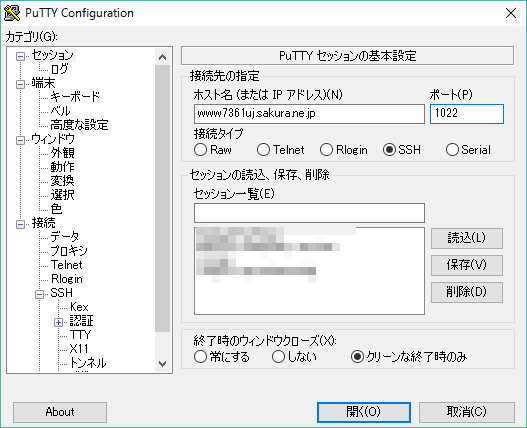This screenshot has height=428, width=527.
Task: Select the ウィンドウ category label
Action: pos(53,139)
